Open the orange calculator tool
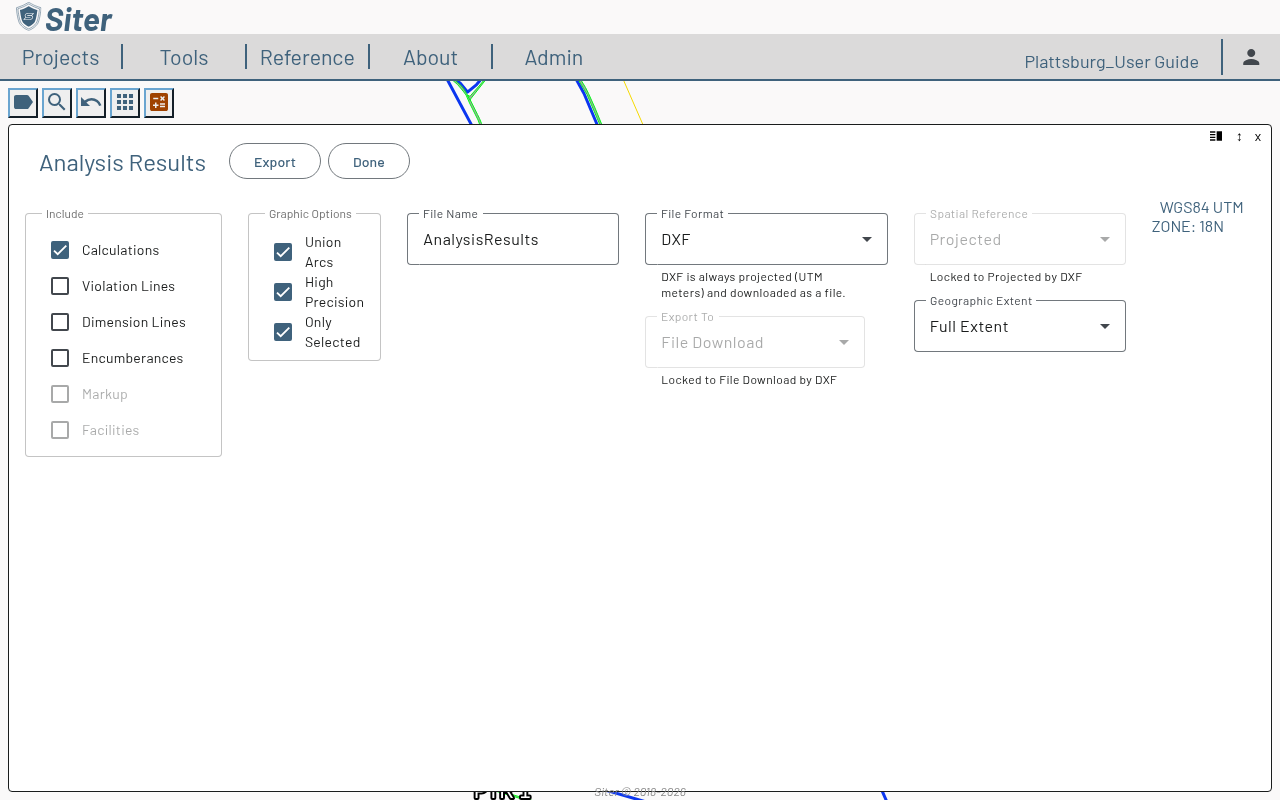 pyautogui.click(x=159, y=102)
